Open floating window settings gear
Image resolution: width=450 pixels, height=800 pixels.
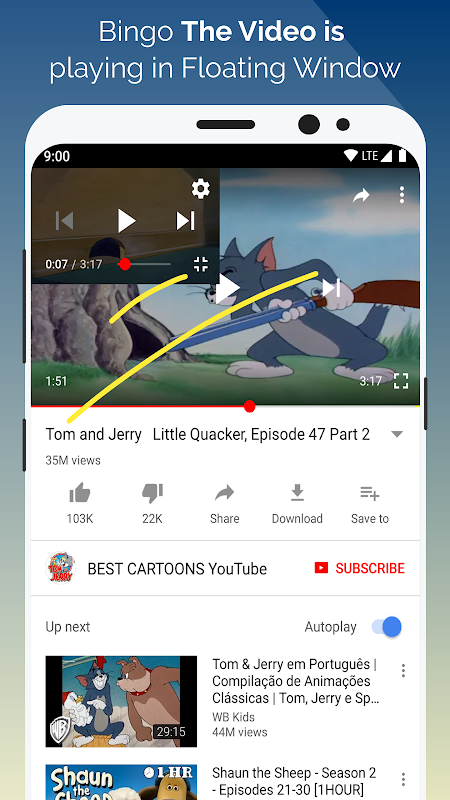pos(201,189)
